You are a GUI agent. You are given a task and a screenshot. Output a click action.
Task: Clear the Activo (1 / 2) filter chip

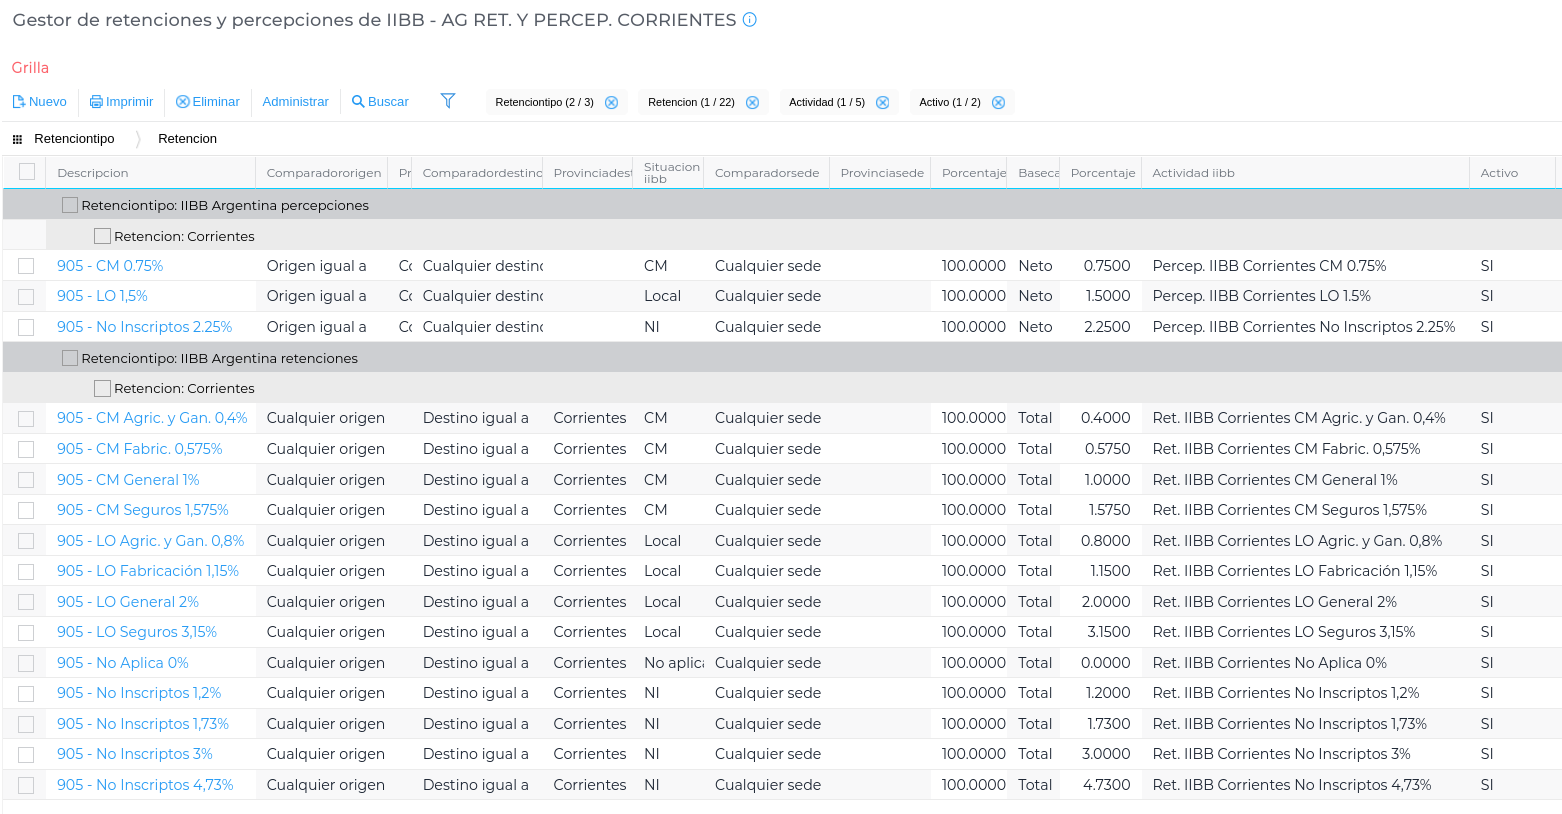998,103
